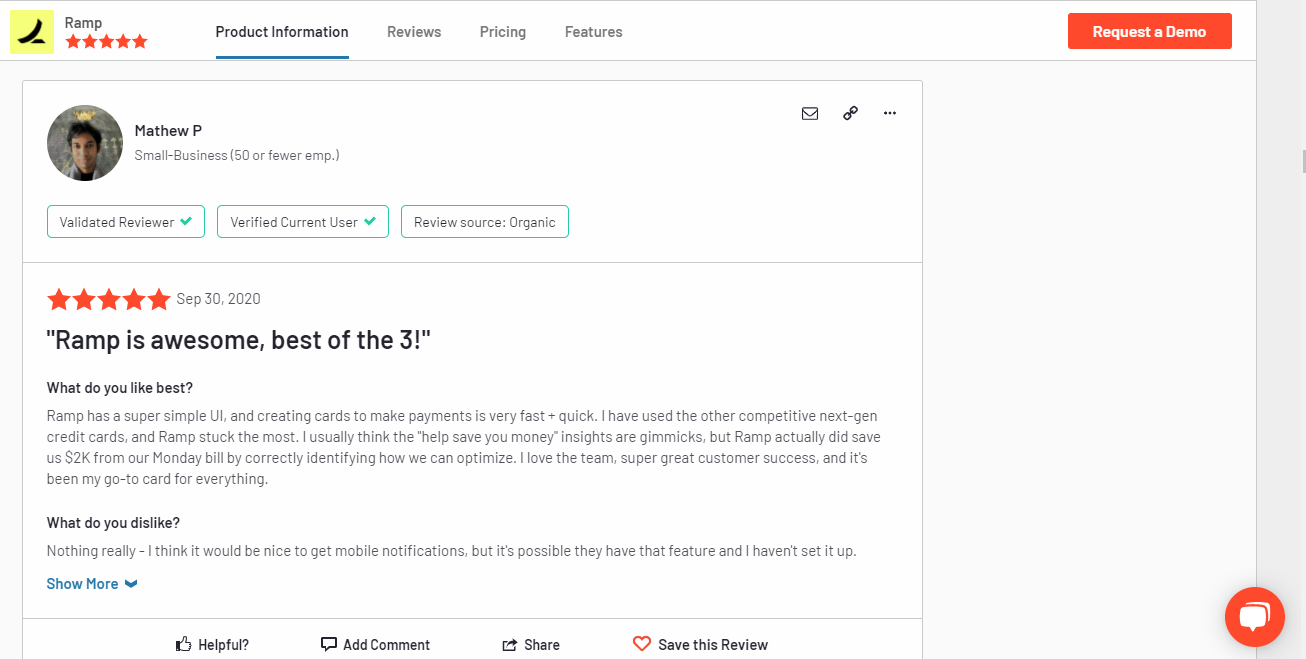The width and height of the screenshot is (1306, 659).
Task: Click Save this Review text
Action: pyautogui.click(x=713, y=645)
